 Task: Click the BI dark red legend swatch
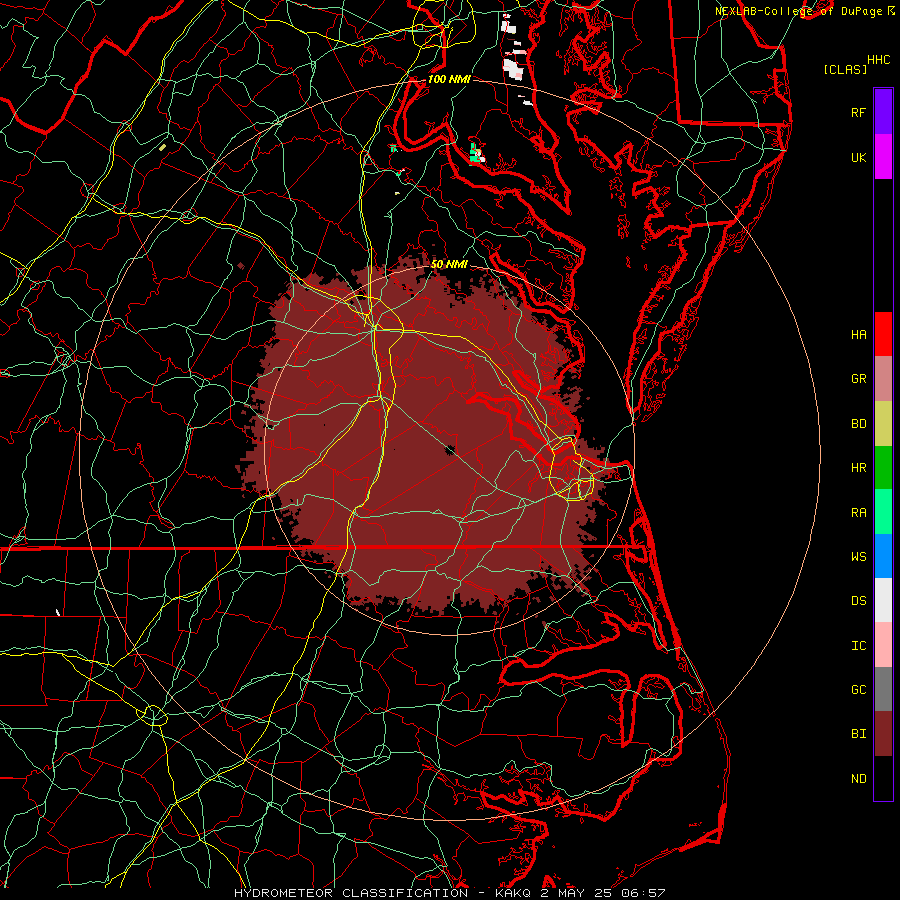[x=883, y=734]
